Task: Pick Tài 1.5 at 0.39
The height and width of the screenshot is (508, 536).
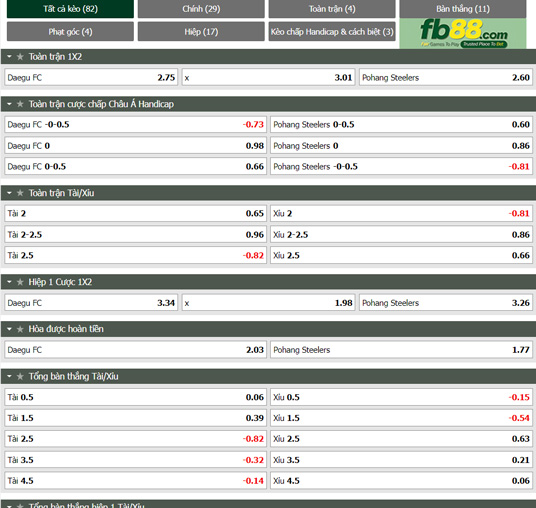Action: coord(135,418)
